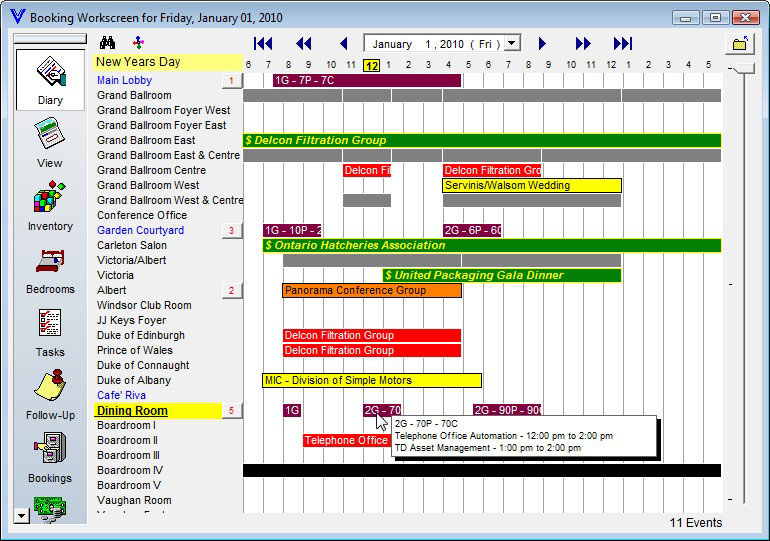Click the binoculars search icon
The height and width of the screenshot is (541, 770).
point(108,43)
